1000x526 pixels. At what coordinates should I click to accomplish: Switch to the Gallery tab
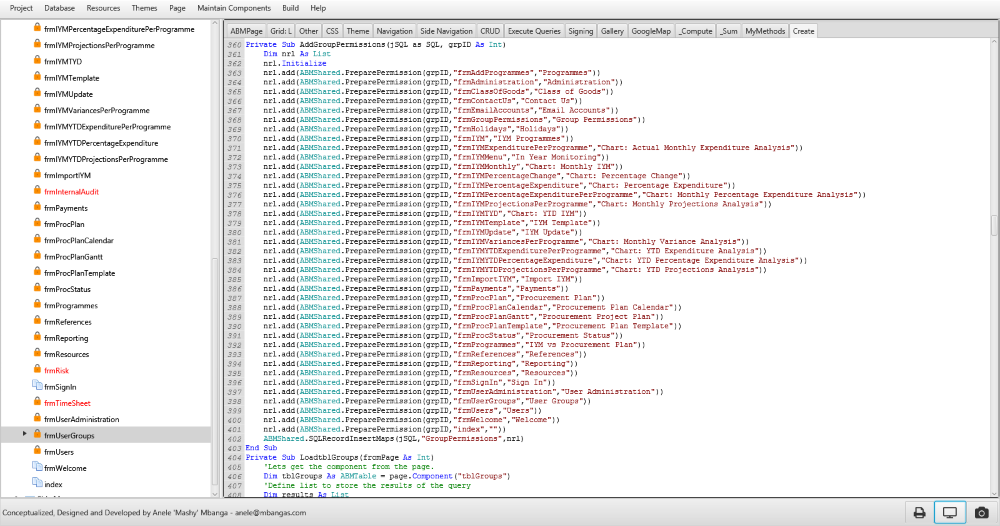click(x=612, y=31)
